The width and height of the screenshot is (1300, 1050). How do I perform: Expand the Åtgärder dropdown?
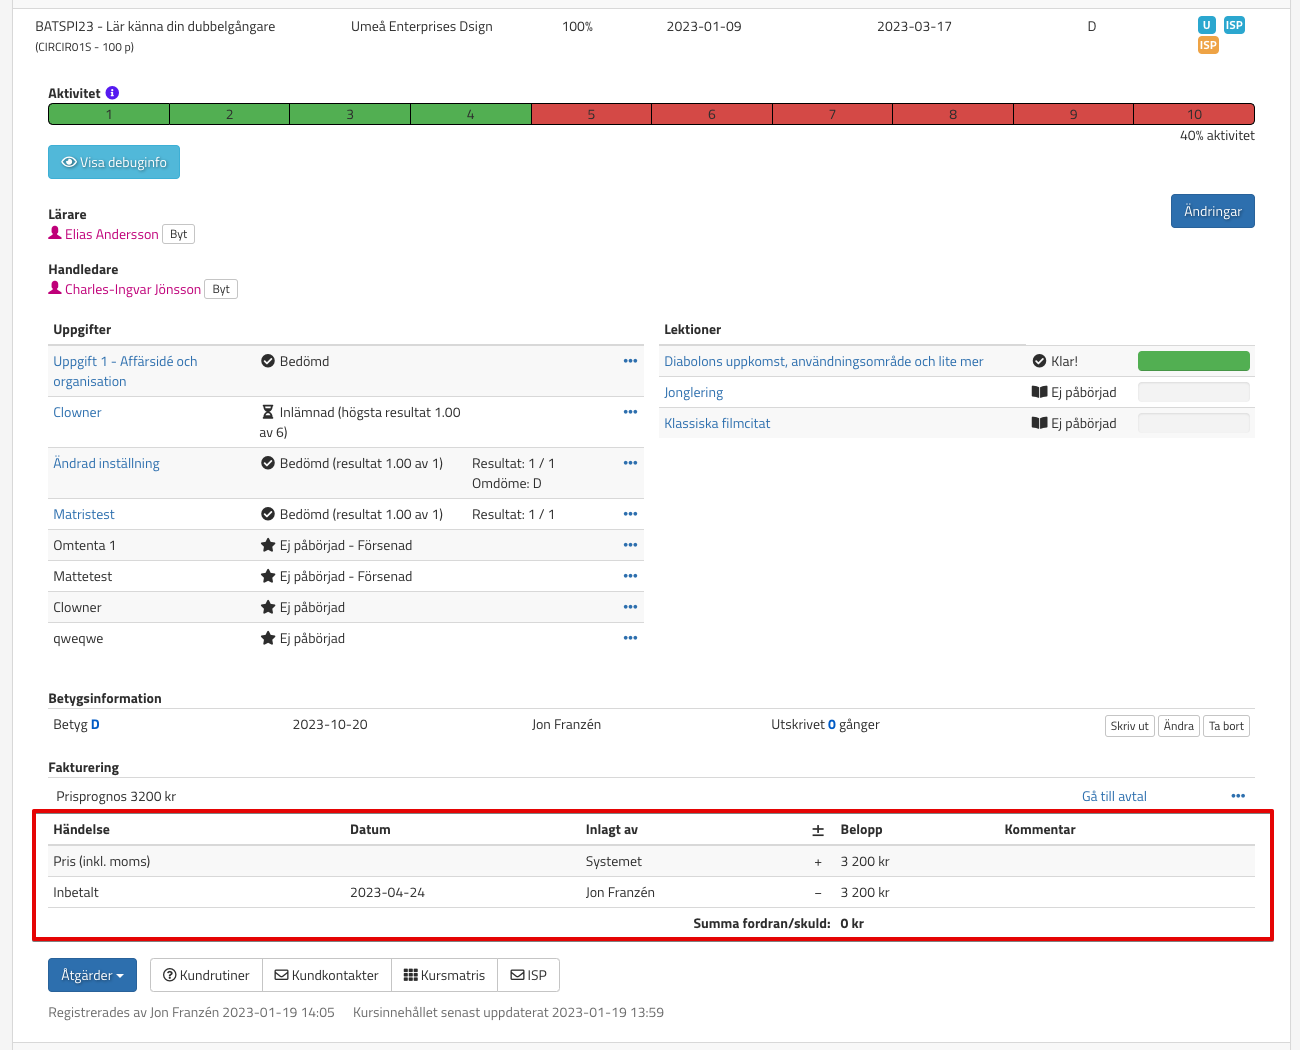(92, 975)
